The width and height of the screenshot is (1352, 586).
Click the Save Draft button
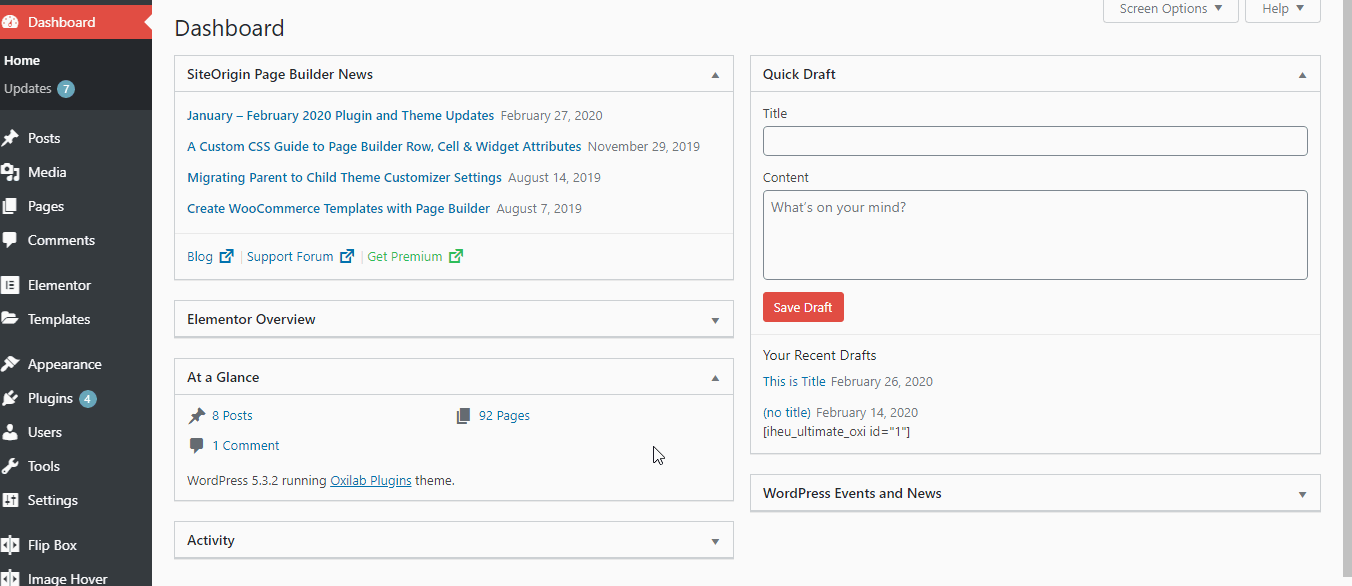click(803, 307)
